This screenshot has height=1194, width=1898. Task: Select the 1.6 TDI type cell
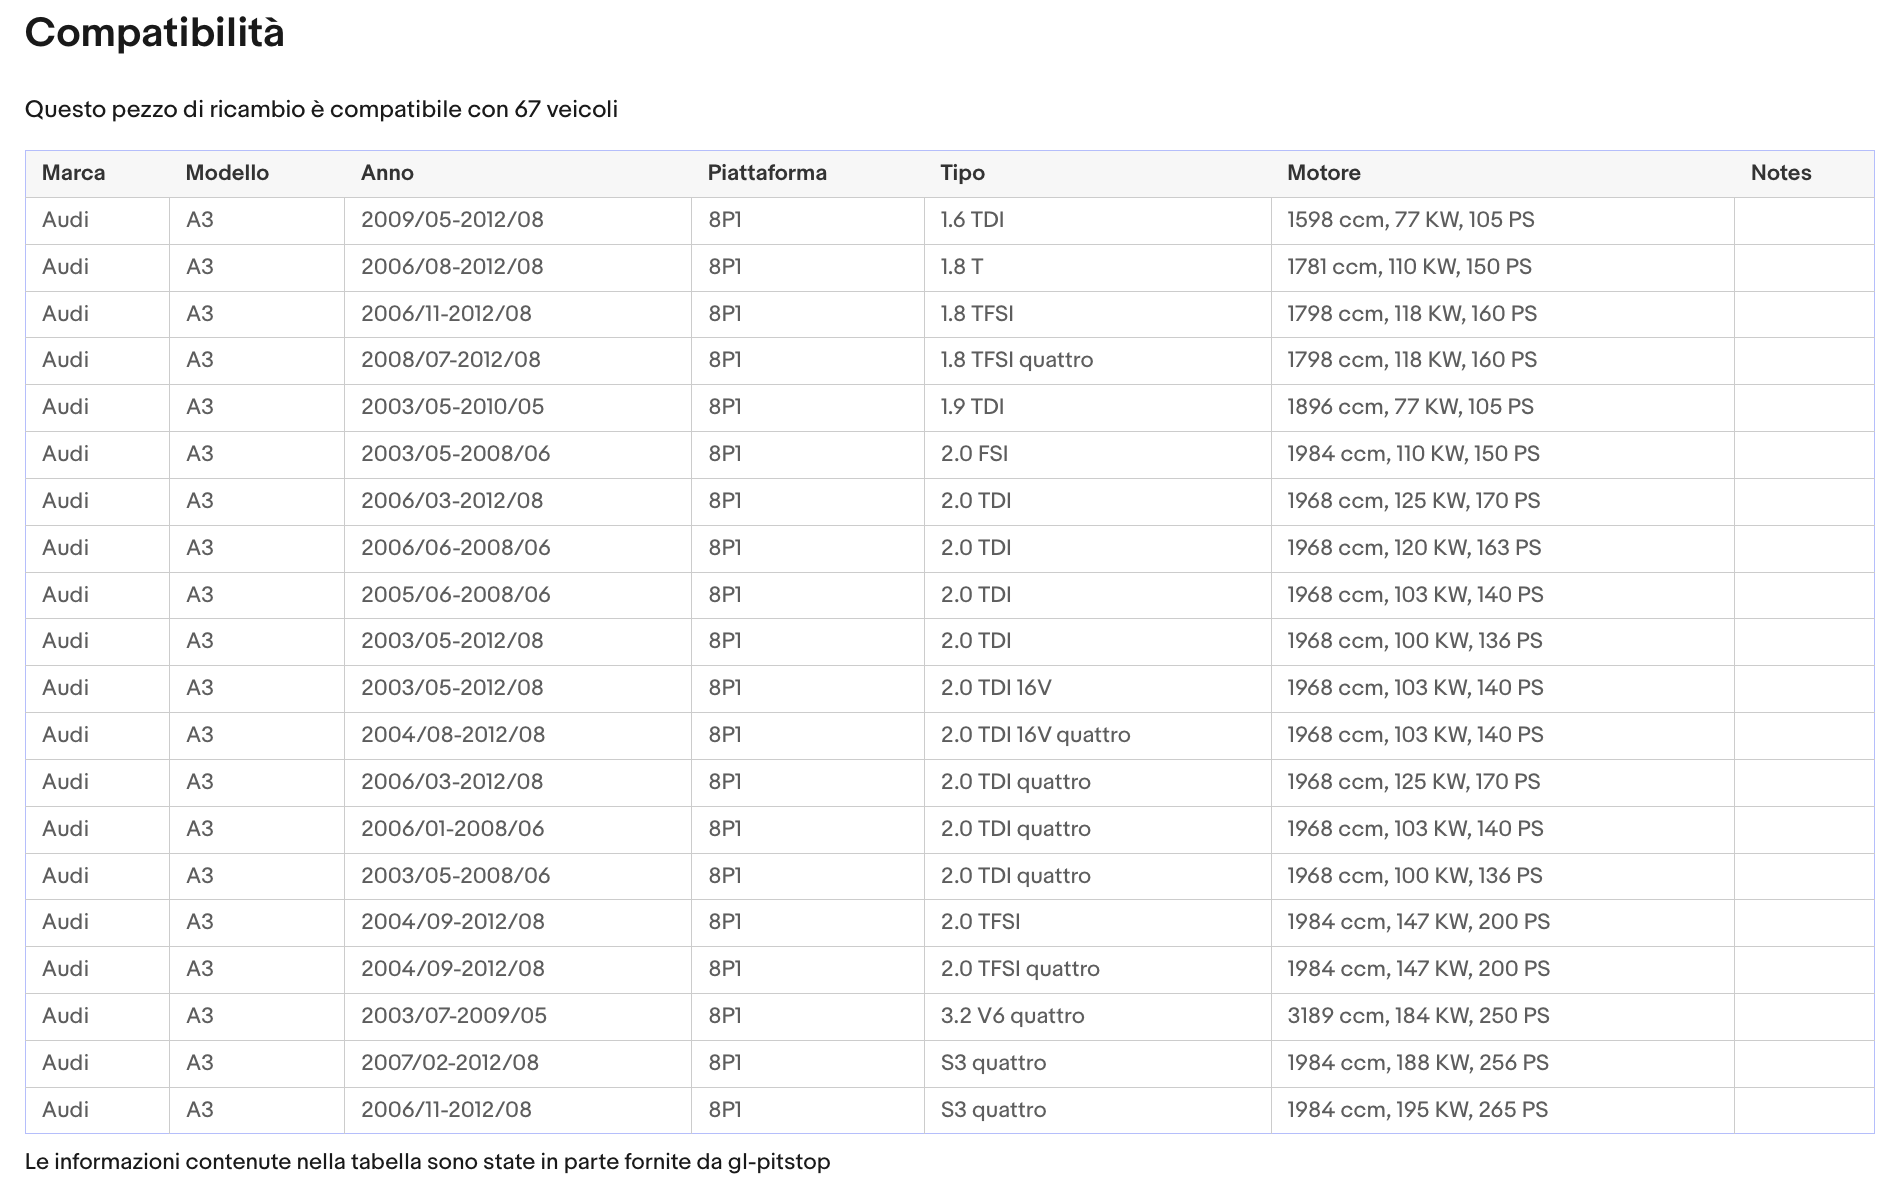972,220
